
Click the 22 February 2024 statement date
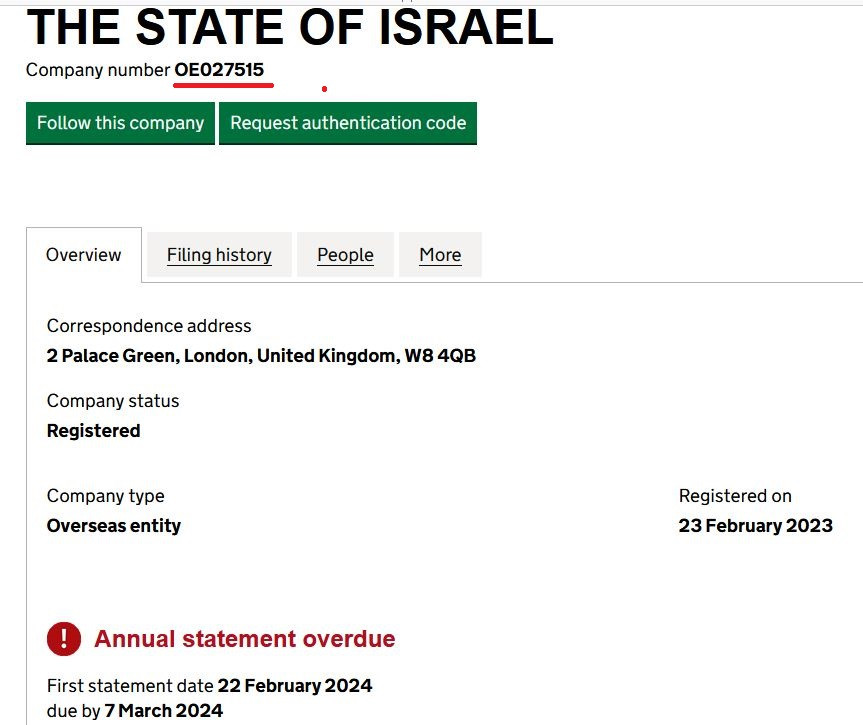pyautogui.click(x=295, y=686)
